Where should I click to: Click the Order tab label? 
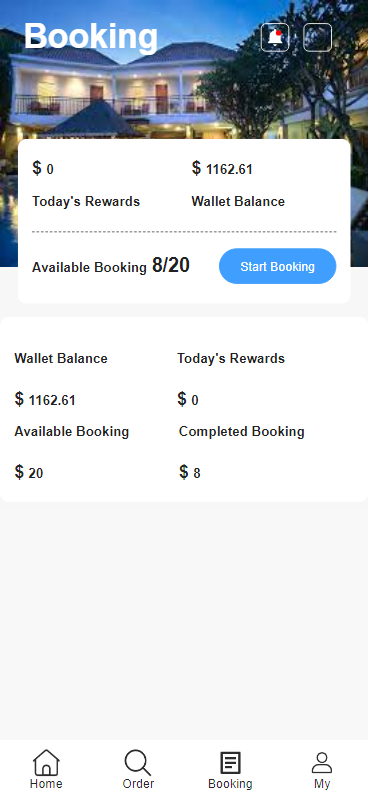tap(138, 783)
